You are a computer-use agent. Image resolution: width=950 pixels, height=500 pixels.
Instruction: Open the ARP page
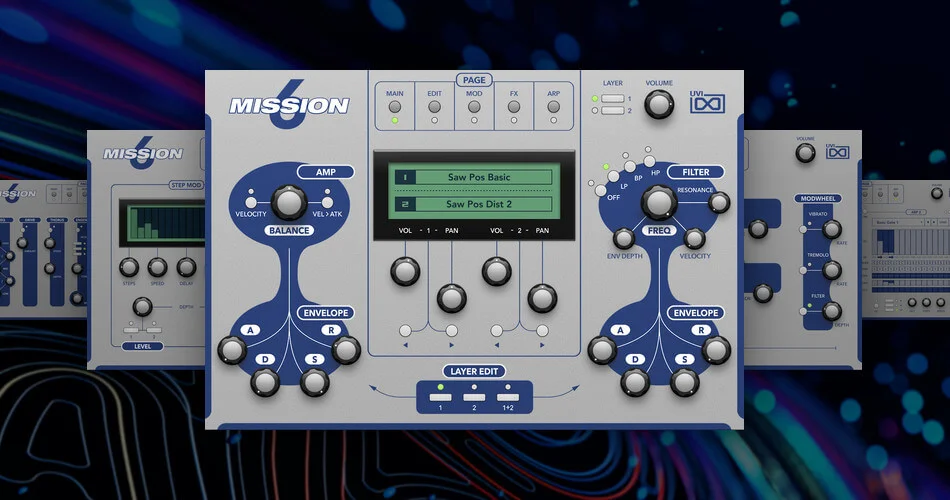pyautogui.click(x=553, y=107)
